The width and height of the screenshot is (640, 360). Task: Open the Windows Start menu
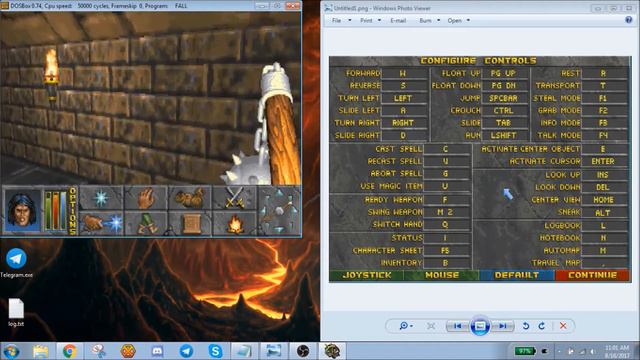tap(11, 351)
